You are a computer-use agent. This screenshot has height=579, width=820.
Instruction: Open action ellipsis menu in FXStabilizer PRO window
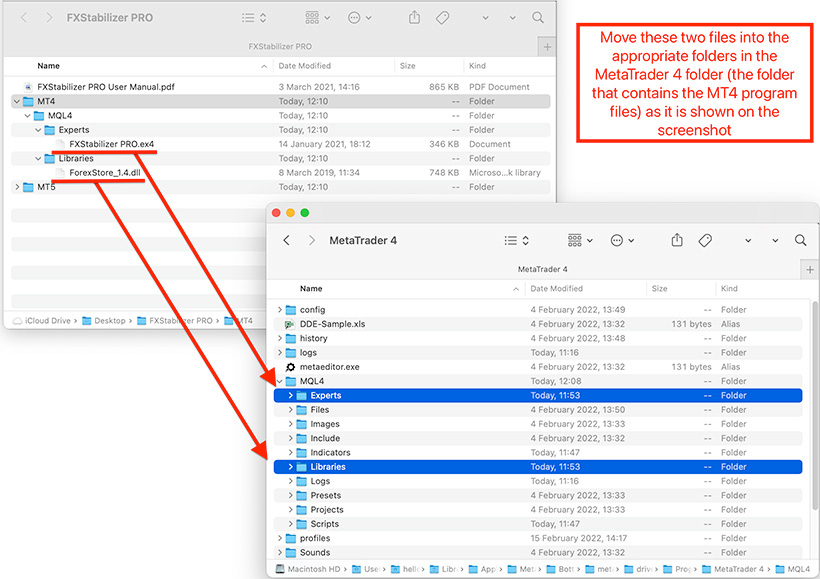359,18
